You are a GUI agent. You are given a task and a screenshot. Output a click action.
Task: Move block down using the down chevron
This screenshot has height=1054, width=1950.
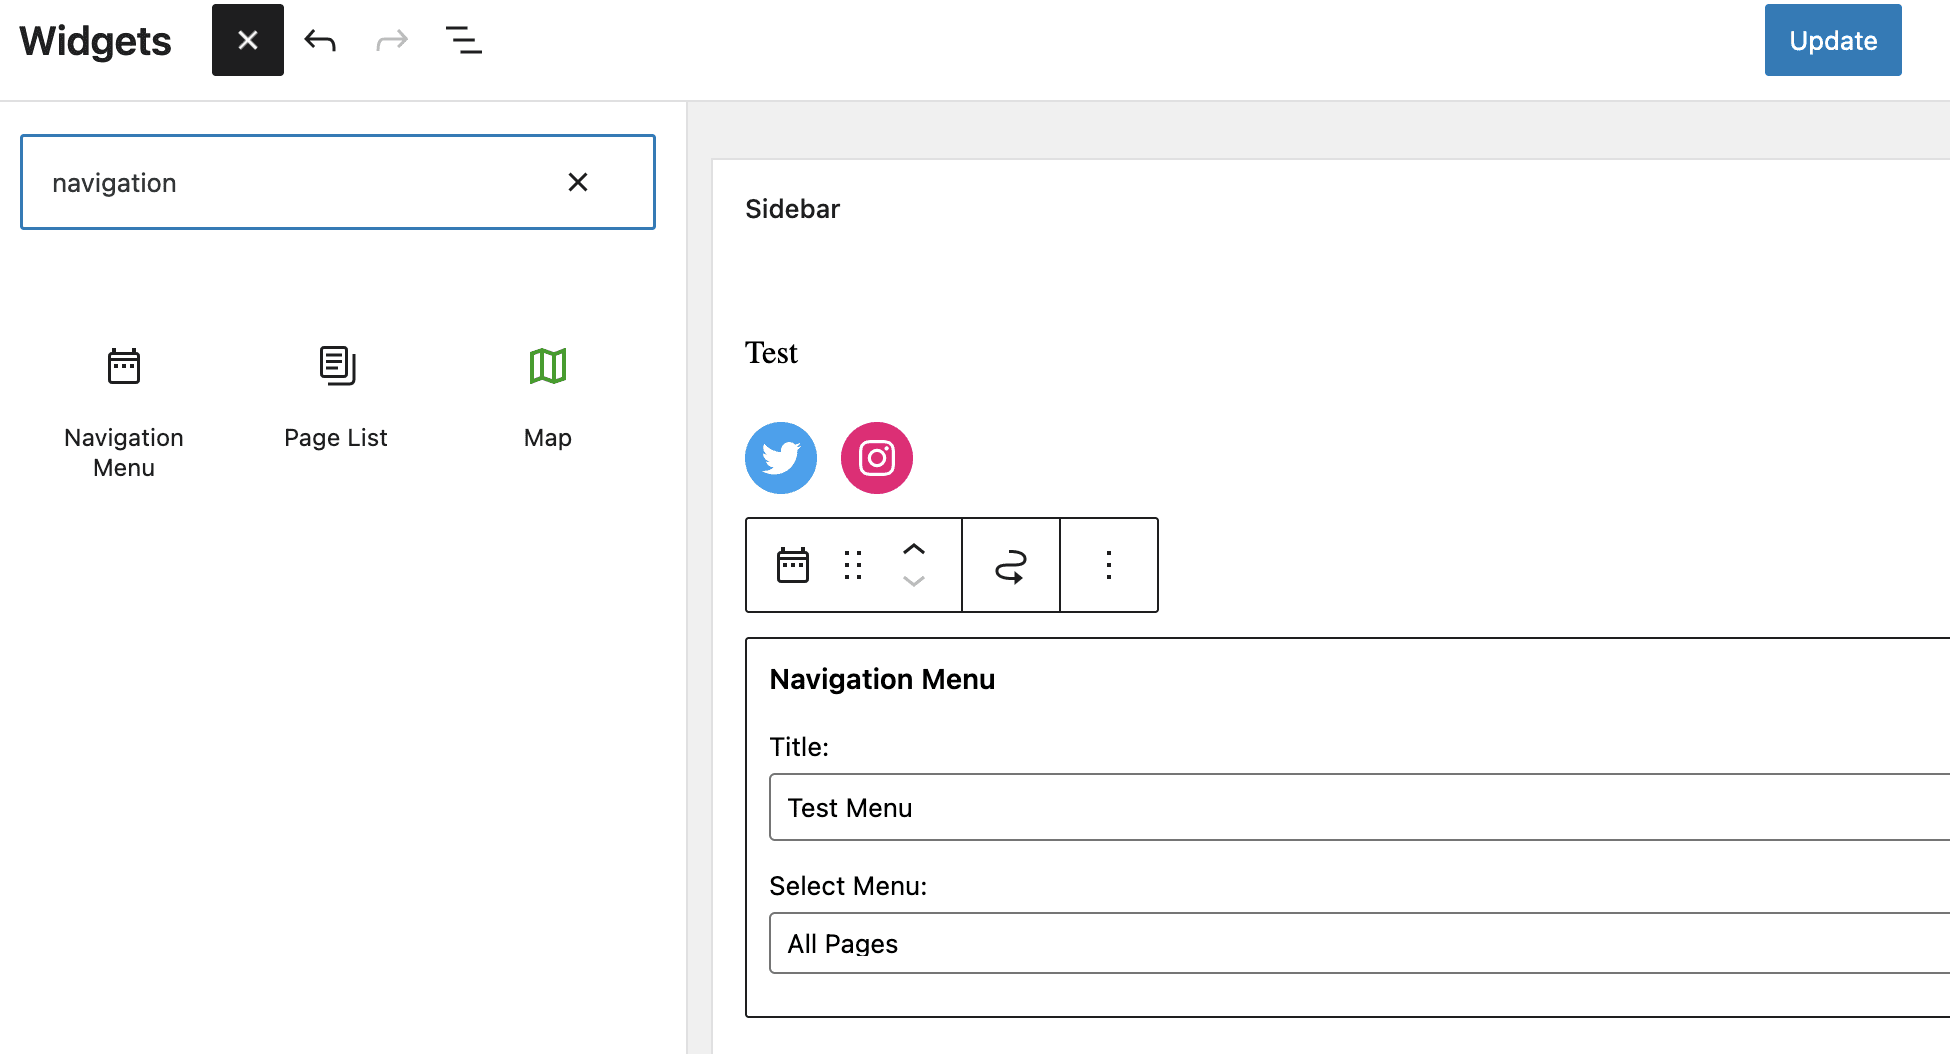(913, 581)
